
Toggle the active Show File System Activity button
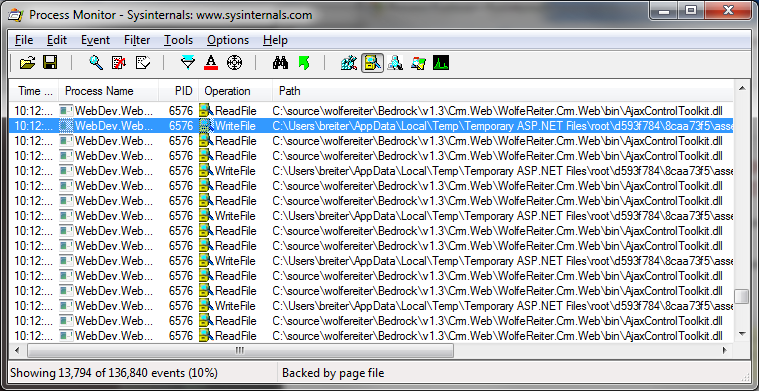click(372, 63)
